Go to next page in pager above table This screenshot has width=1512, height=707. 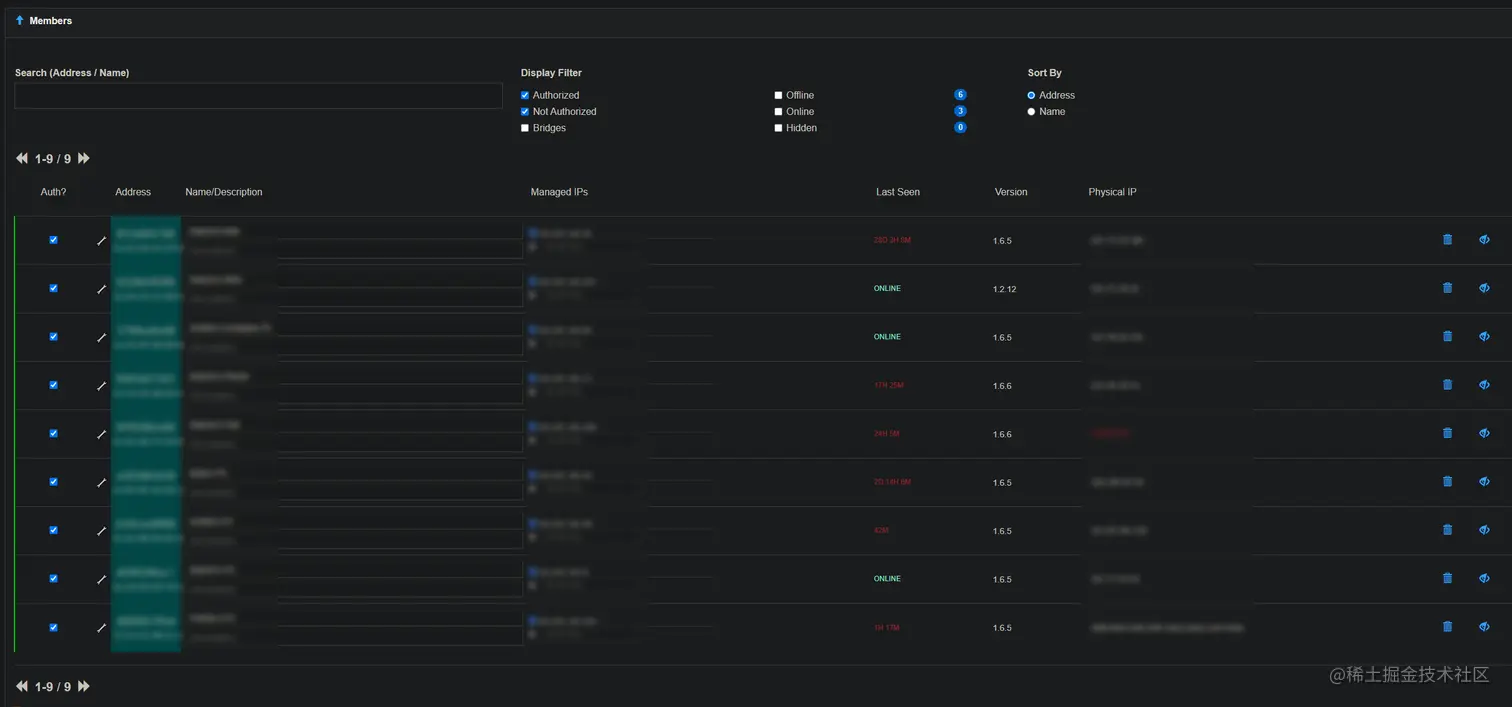click(84, 158)
